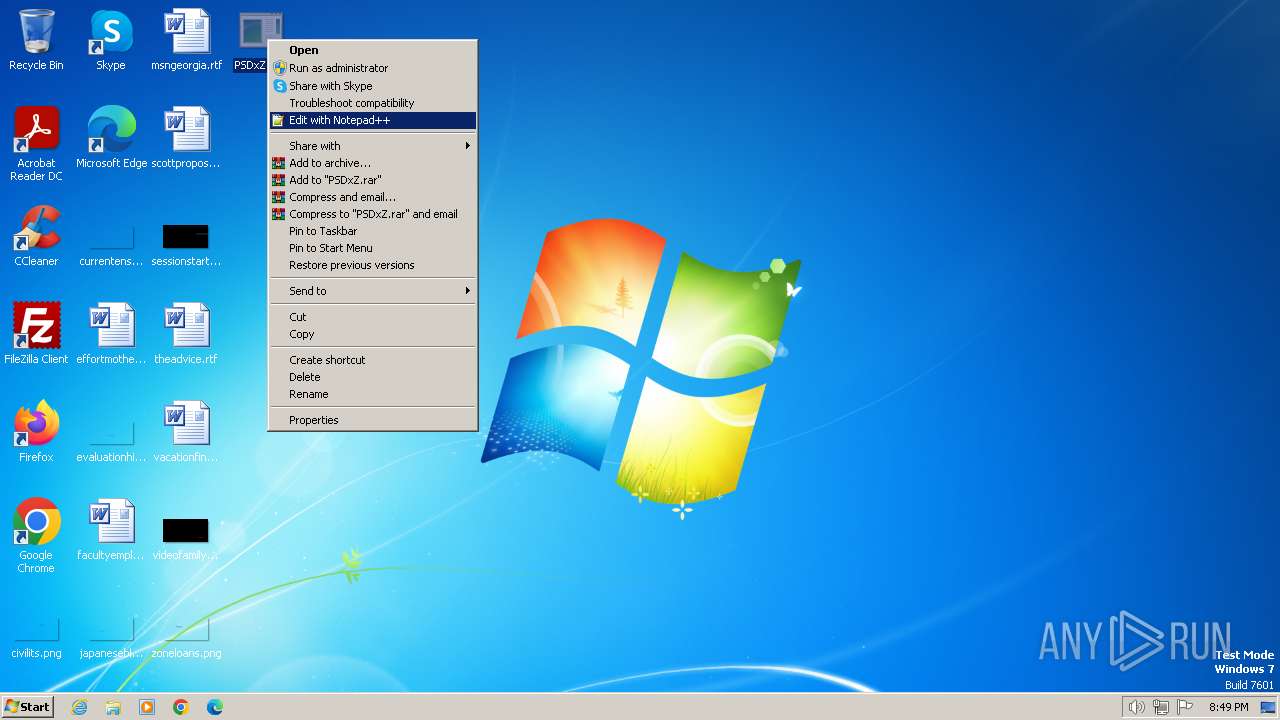The width and height of the screenshot is (1280, 720).
Task: Select the CCleaner desktop shortcut
Action: tap(36, 235)
